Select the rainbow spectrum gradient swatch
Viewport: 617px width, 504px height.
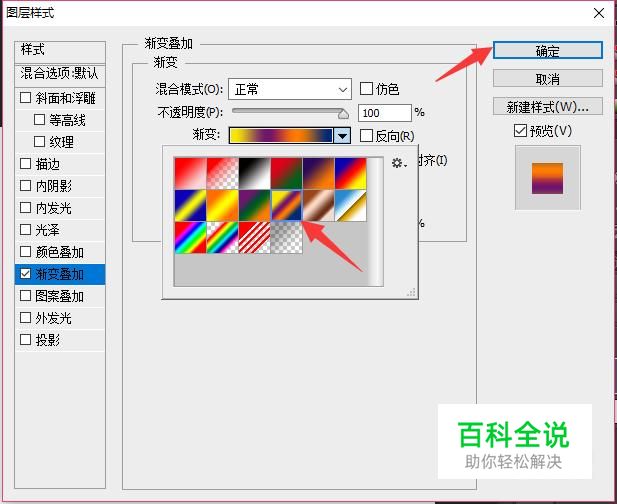(x=190, y=237)
